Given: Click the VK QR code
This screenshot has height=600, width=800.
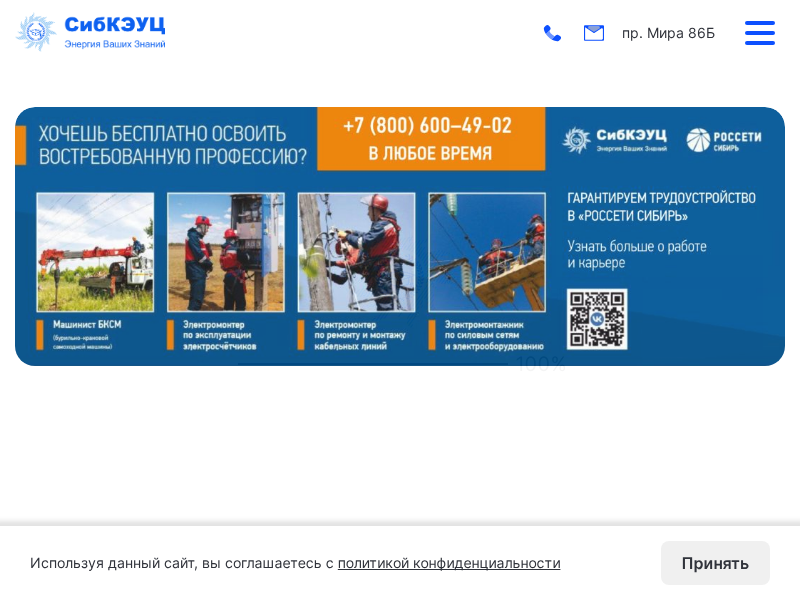Looking at the screenshot, I should (x=597, y=319).
